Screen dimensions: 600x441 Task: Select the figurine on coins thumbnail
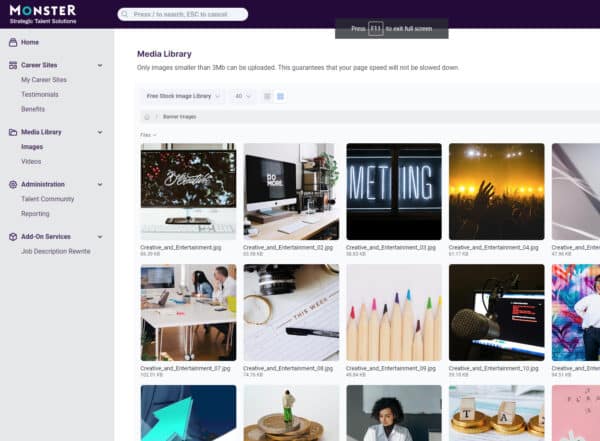click(x=291, y=413)
